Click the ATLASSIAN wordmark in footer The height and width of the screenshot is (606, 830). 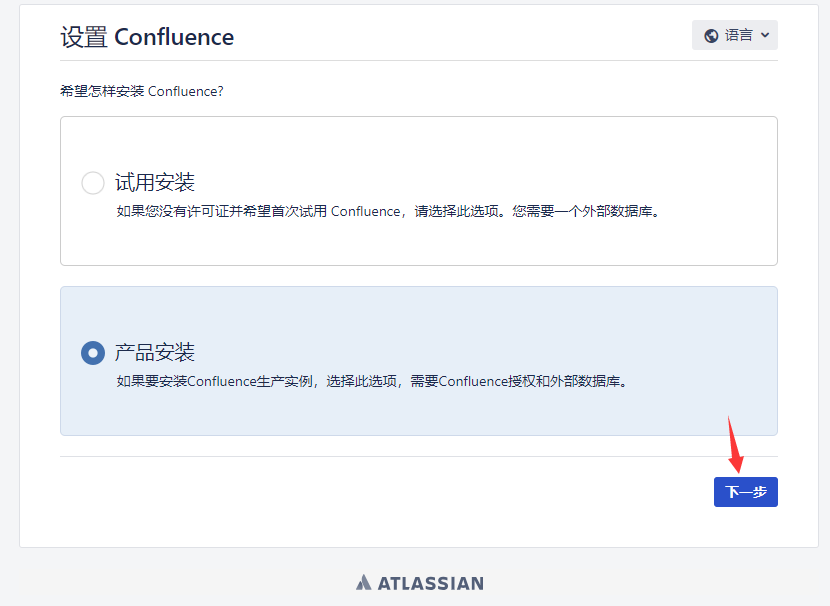click(430, 582)
